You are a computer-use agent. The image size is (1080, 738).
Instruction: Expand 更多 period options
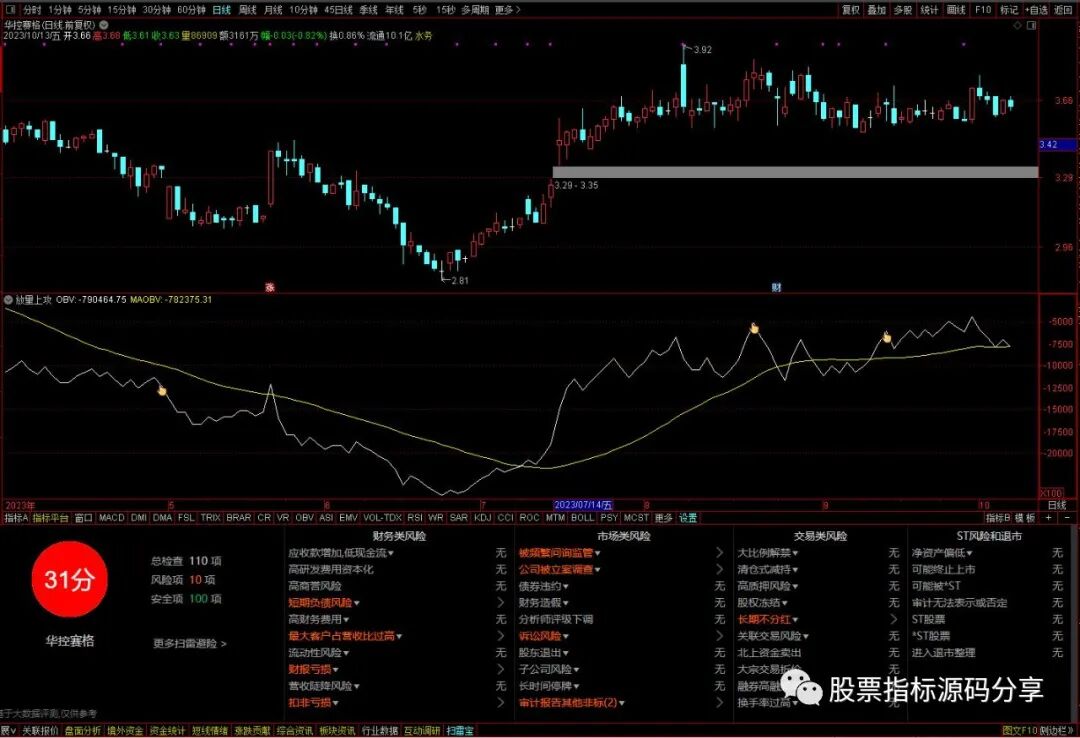coord(507,10)
